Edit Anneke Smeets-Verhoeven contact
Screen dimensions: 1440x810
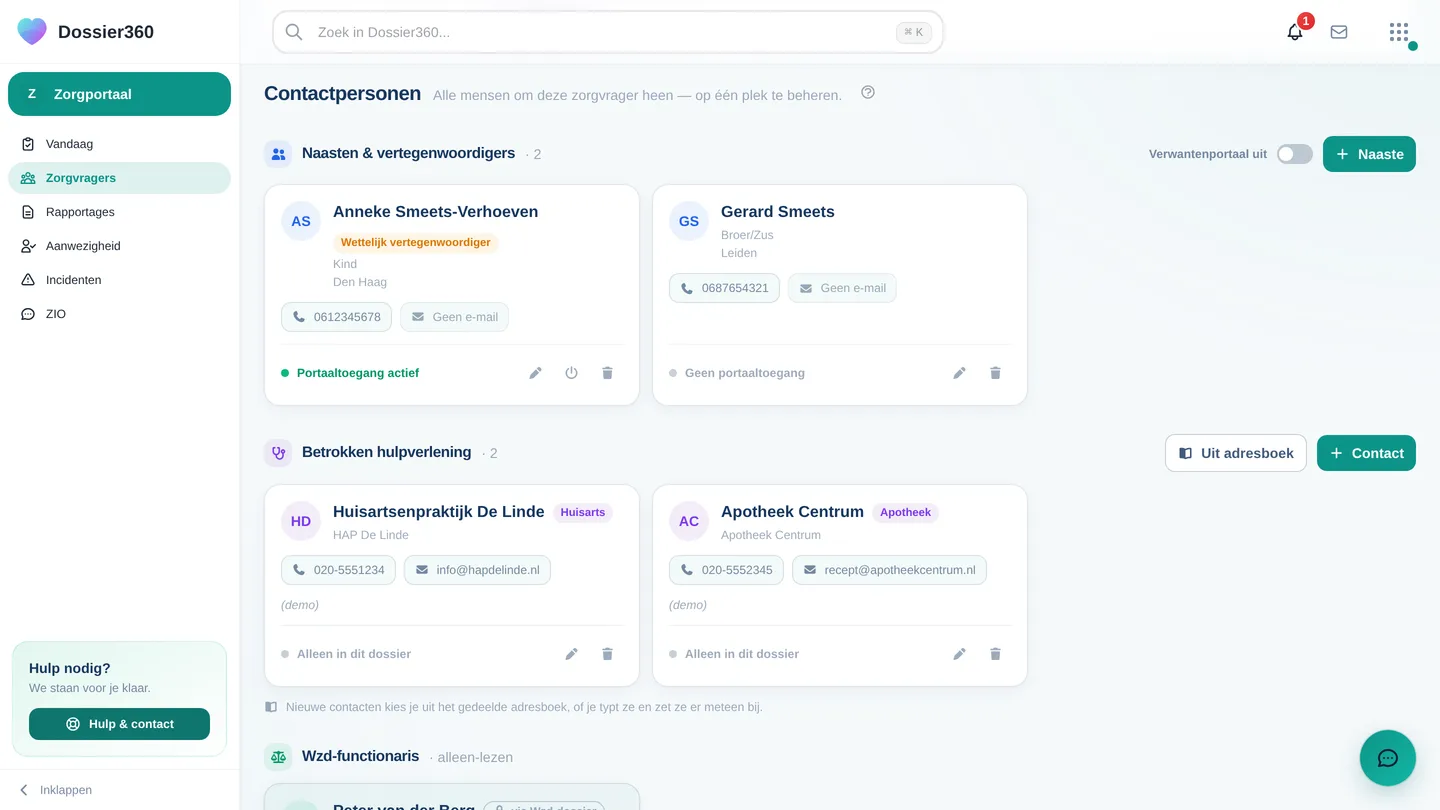pyautogui.click(x=536, y=373)
